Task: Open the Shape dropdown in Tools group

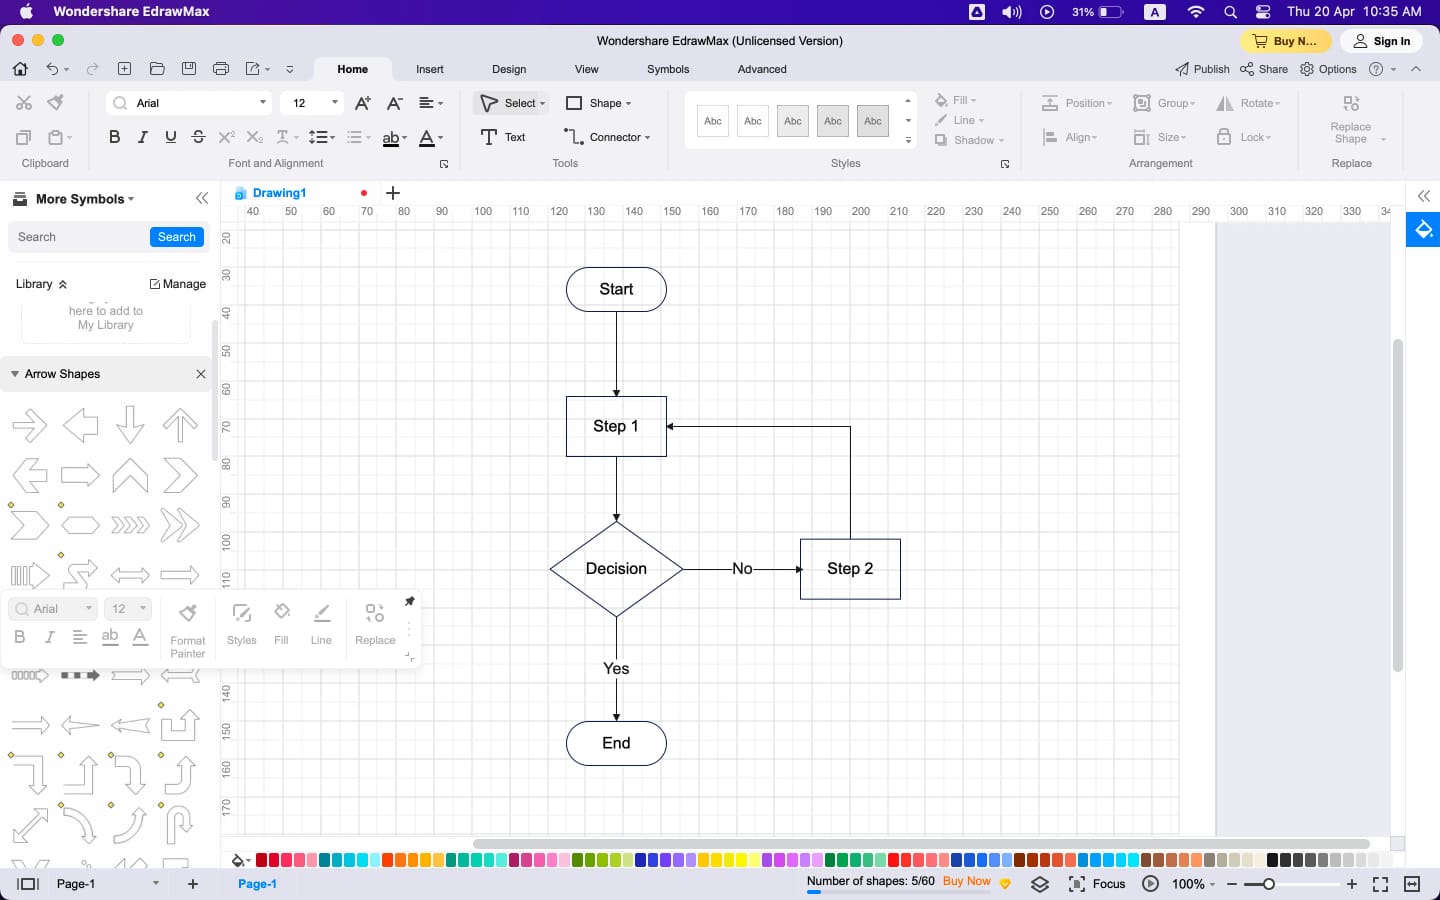Action: coord(601,103)
